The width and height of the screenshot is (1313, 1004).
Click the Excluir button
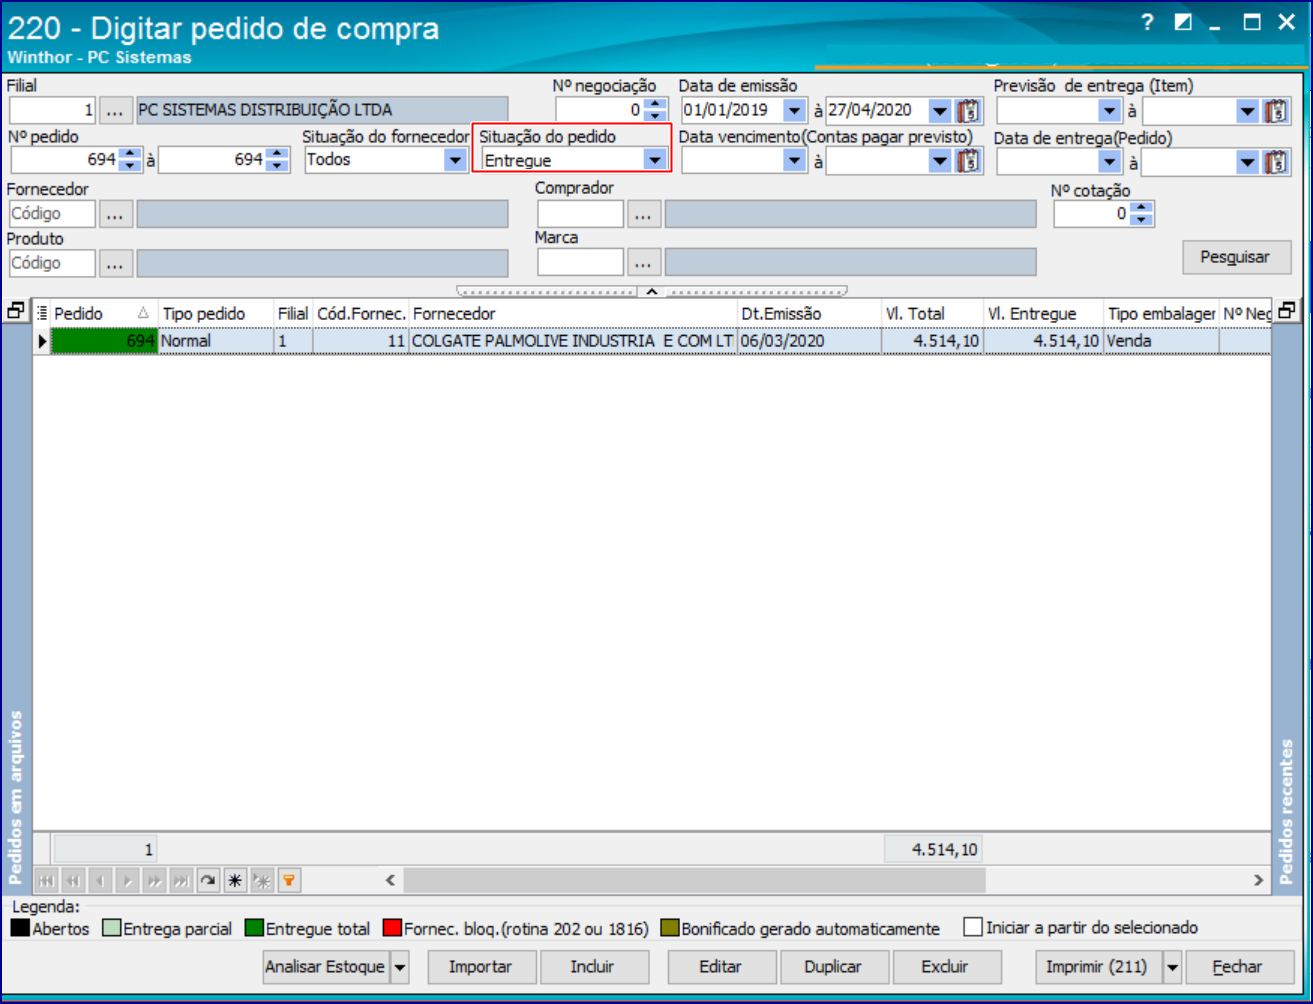[945, 967]
